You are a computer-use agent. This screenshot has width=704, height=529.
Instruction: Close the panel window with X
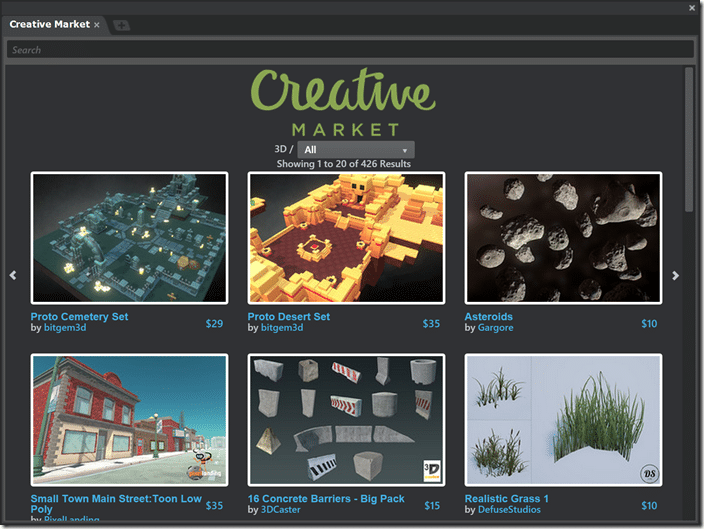pos(692,8)
